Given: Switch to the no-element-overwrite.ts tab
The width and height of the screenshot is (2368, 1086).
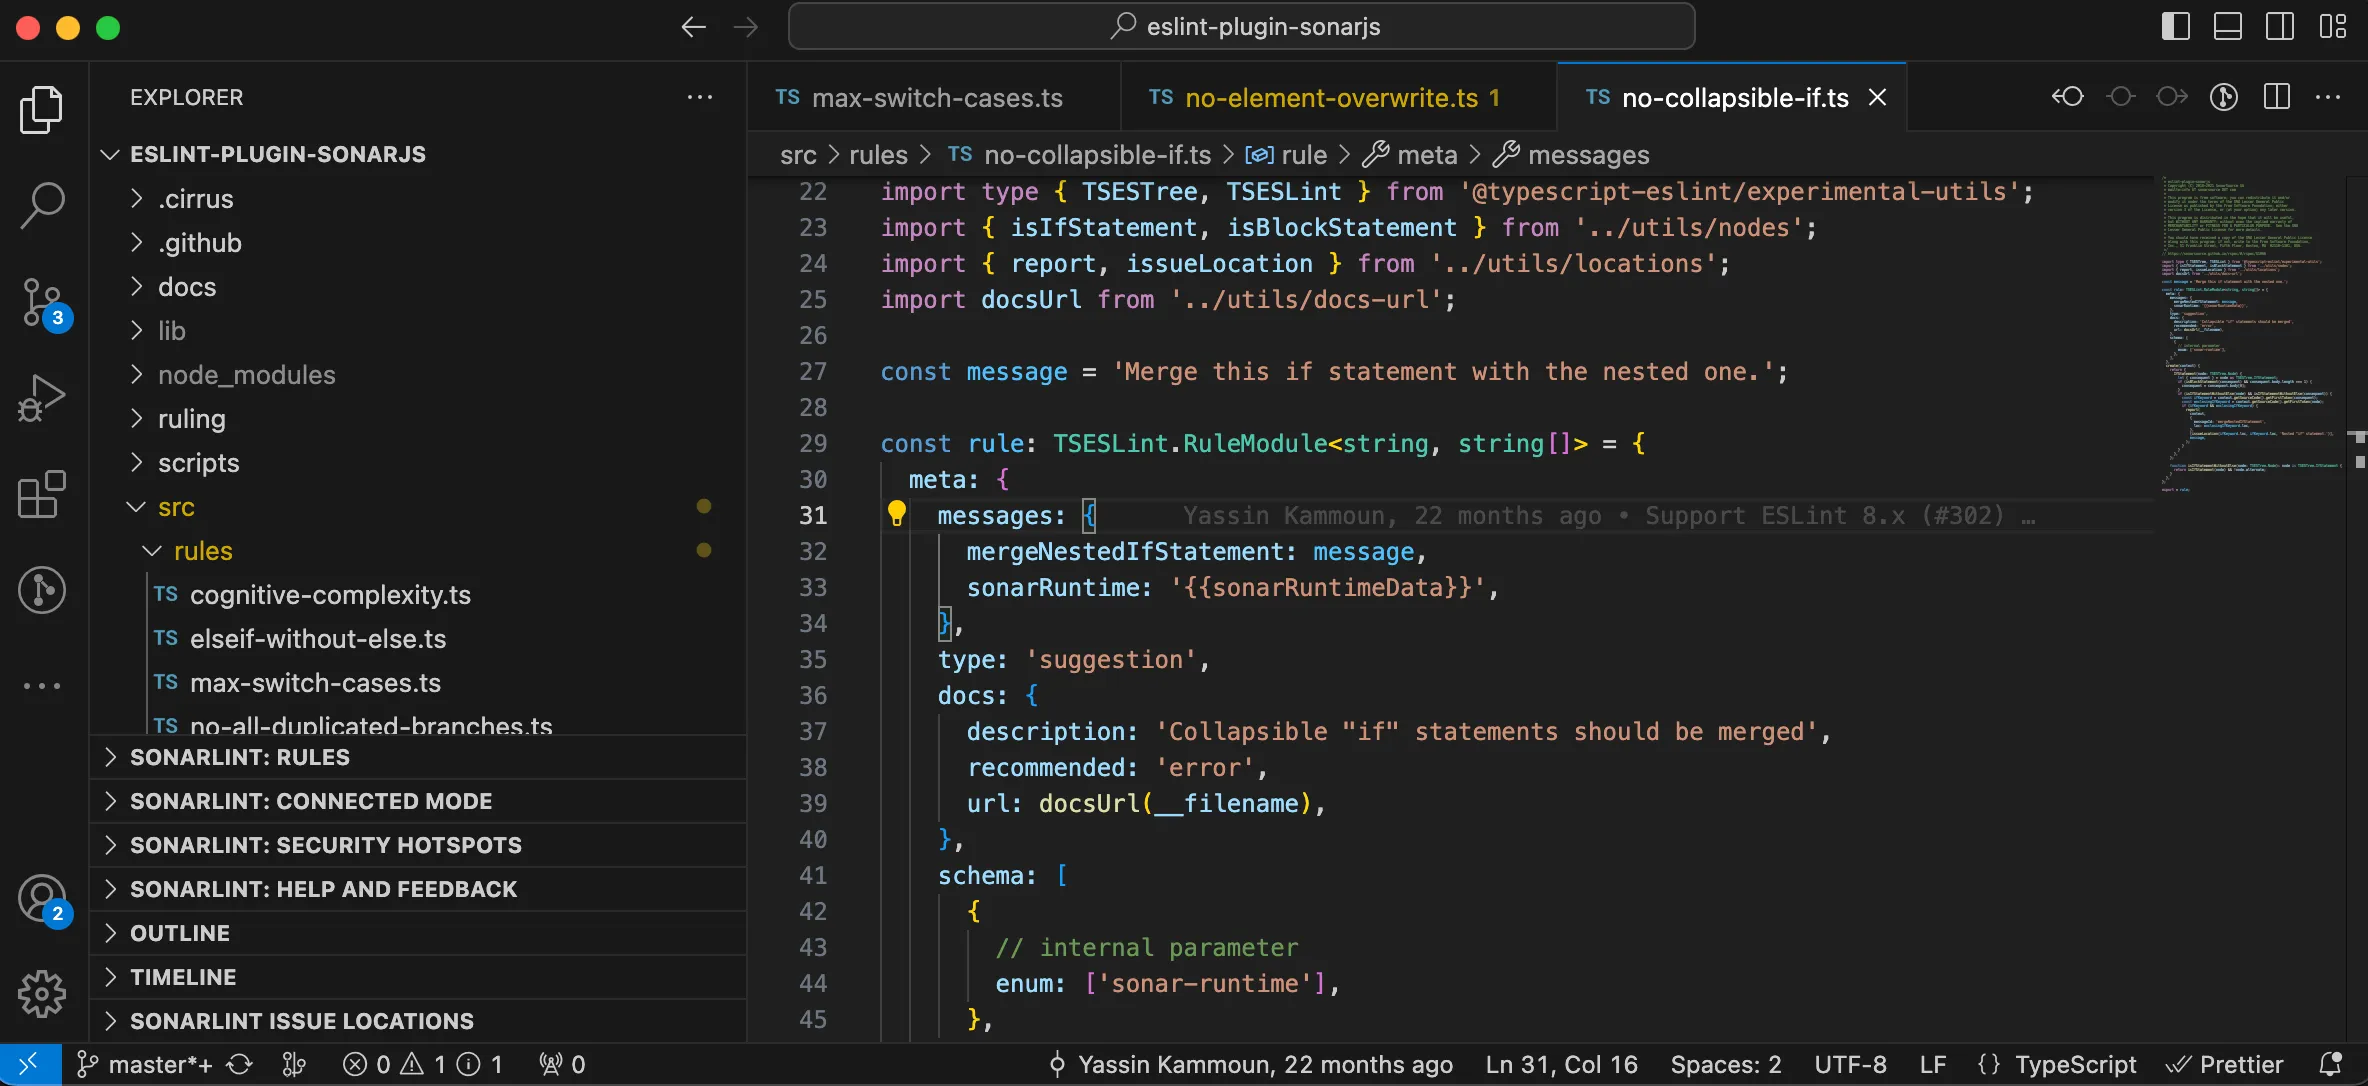Looking at the screenshot, I should pos(1339,97).
